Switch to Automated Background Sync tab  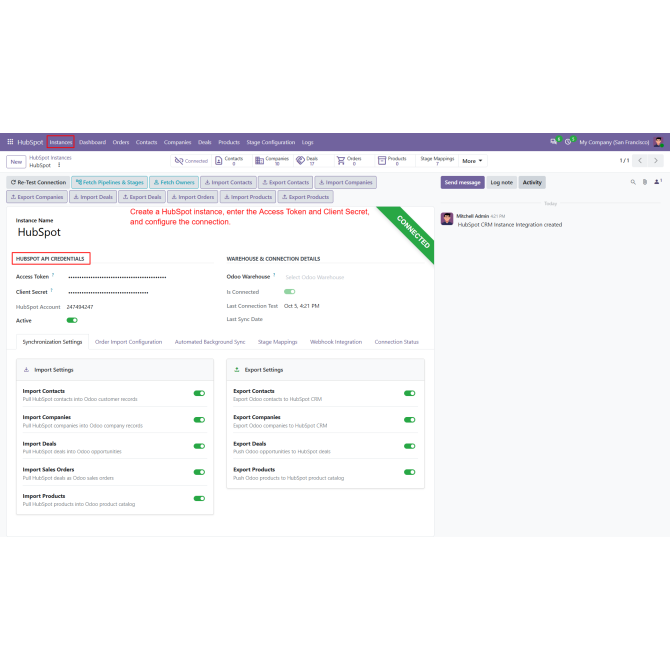pos(210,342)
